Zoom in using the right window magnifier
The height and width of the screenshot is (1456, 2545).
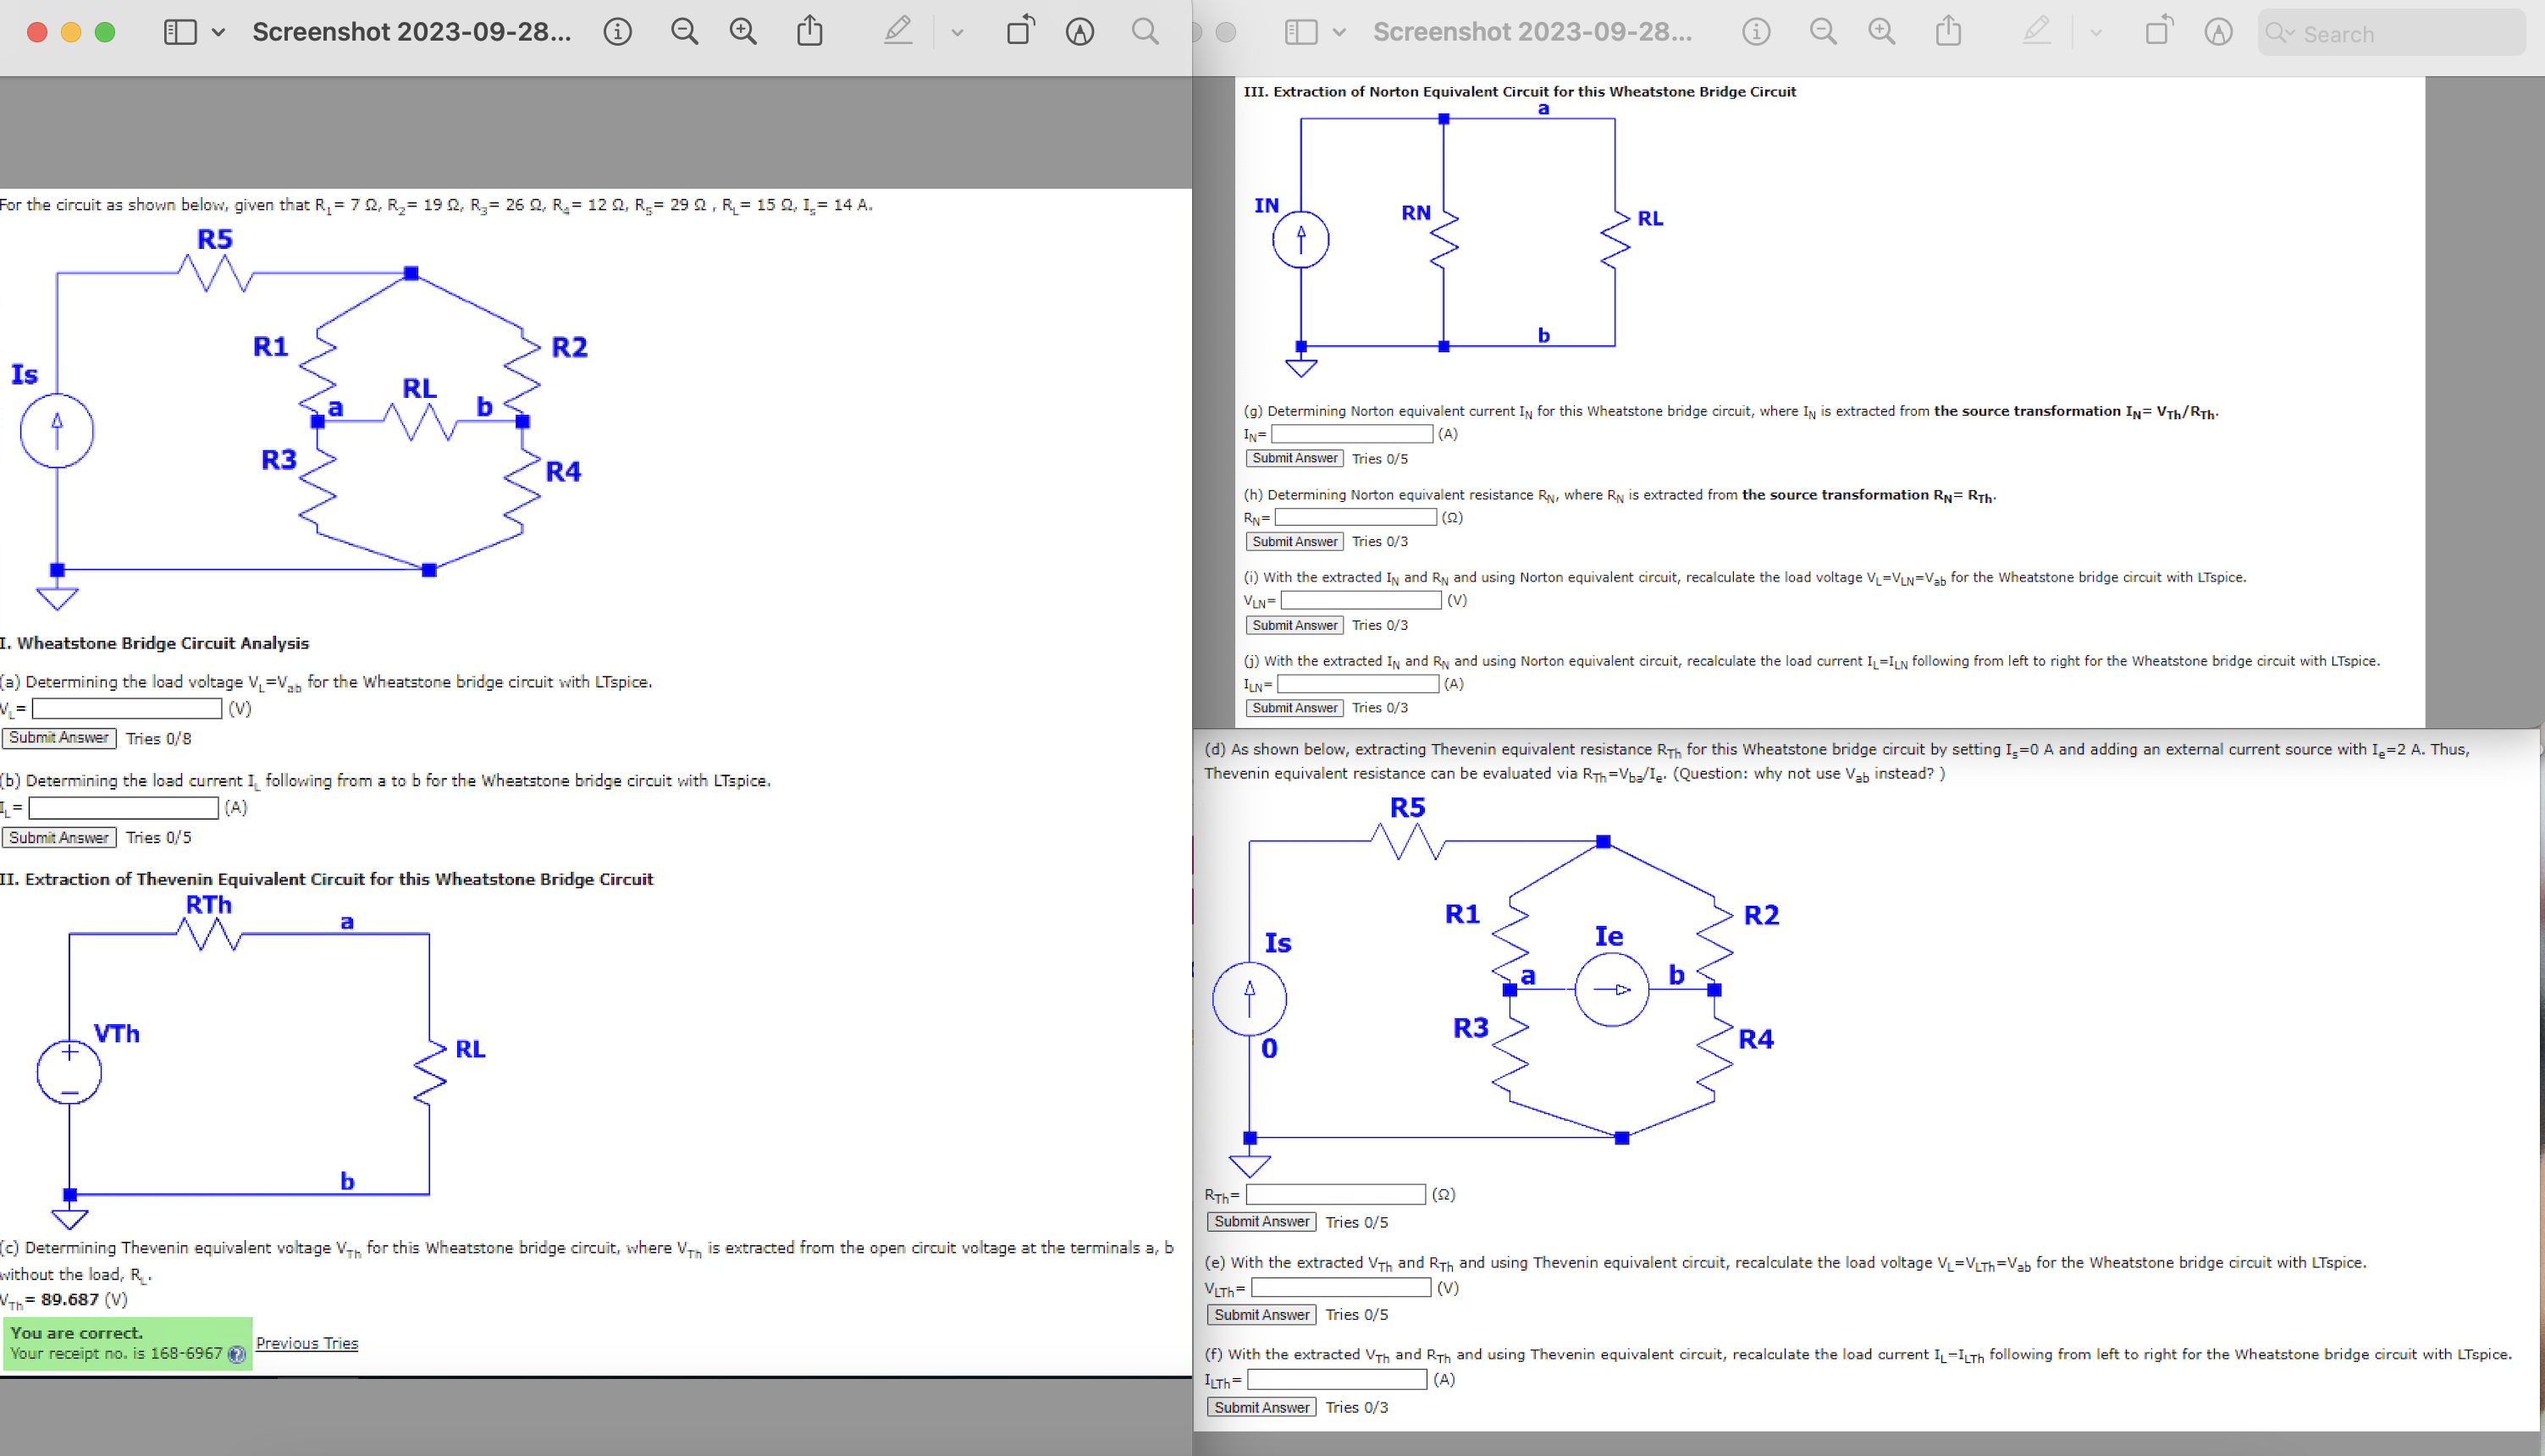[x=1881, y=31]
